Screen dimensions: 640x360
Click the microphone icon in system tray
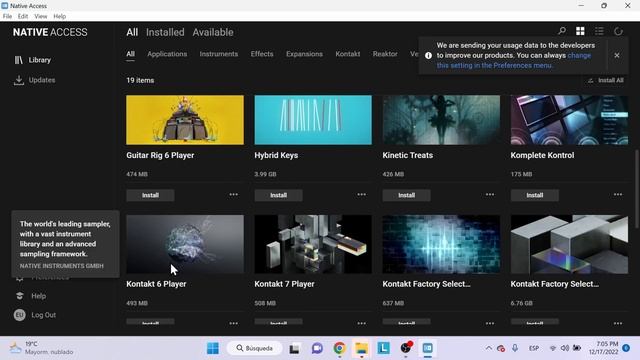tap(515, 348)
